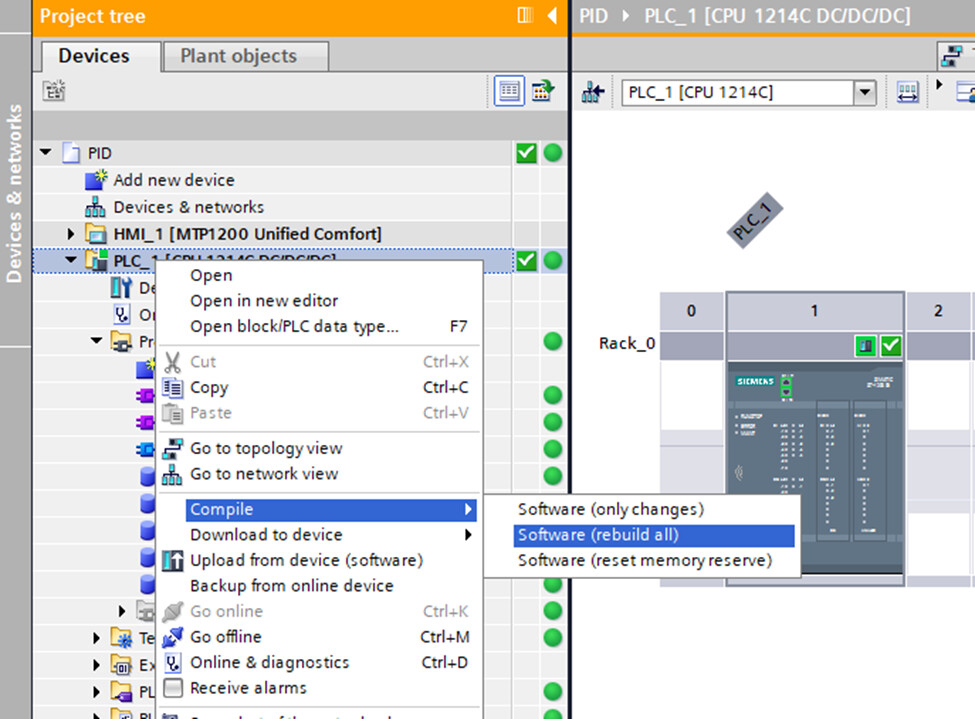The height and width of the screenshot is (719, 975).
Task: Click the green check badge on rack slot 1
Action: [x=891, y=345]
